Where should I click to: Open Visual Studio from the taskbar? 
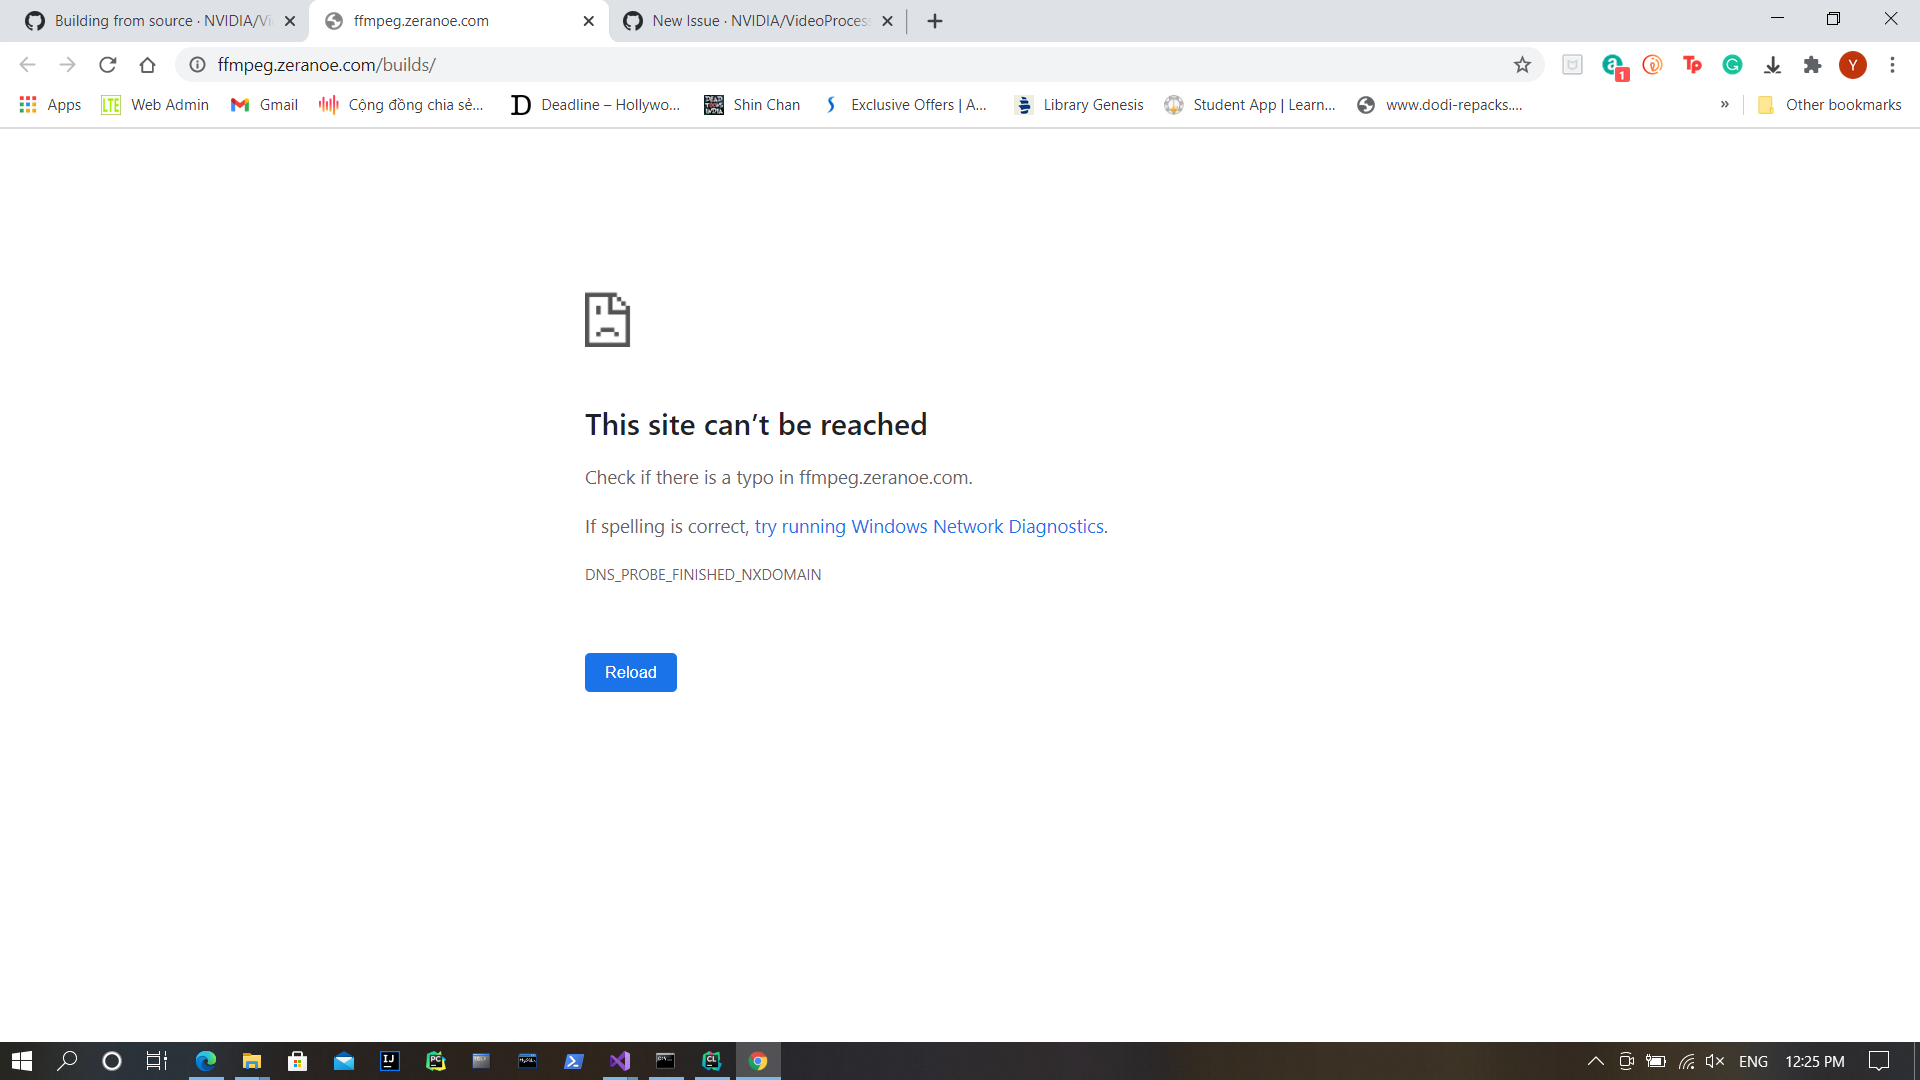pos(619,1061)
